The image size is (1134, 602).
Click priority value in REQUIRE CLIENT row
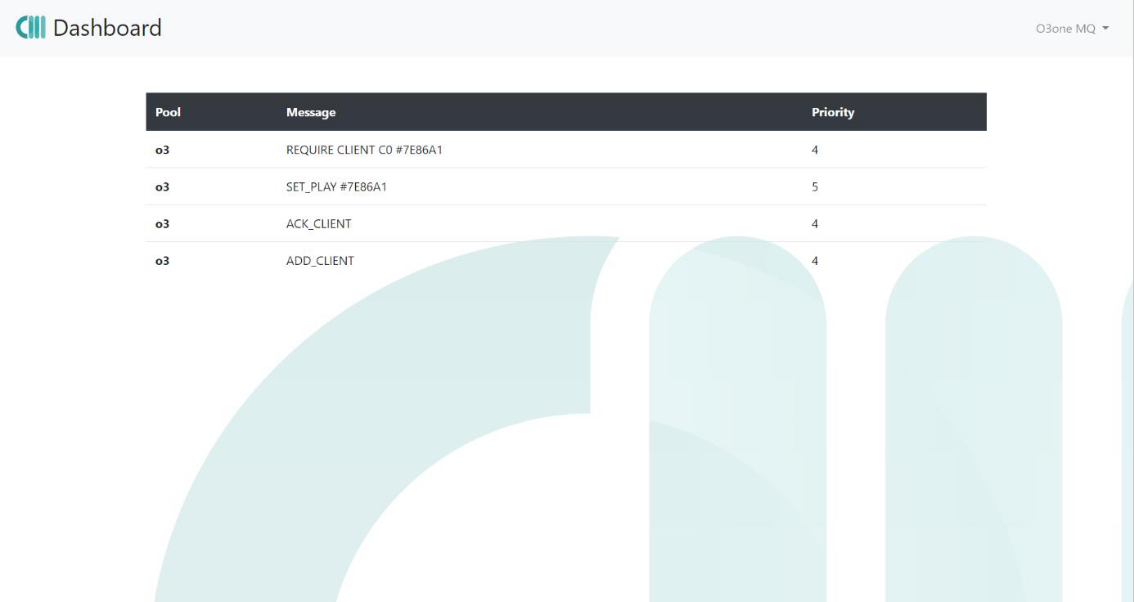point(815,150)
